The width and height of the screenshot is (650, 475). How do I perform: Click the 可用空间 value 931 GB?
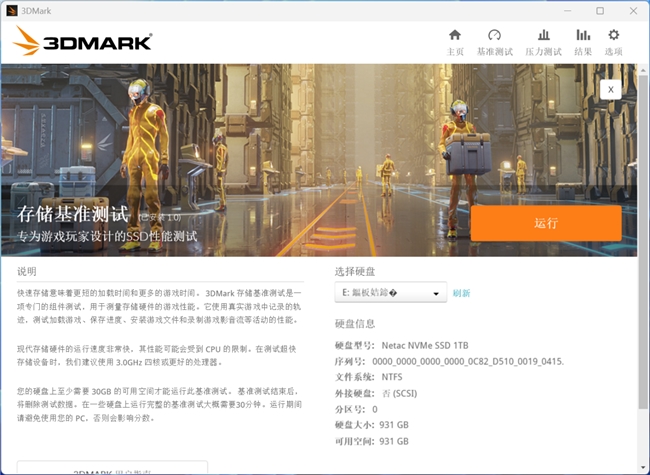(394, 441)
